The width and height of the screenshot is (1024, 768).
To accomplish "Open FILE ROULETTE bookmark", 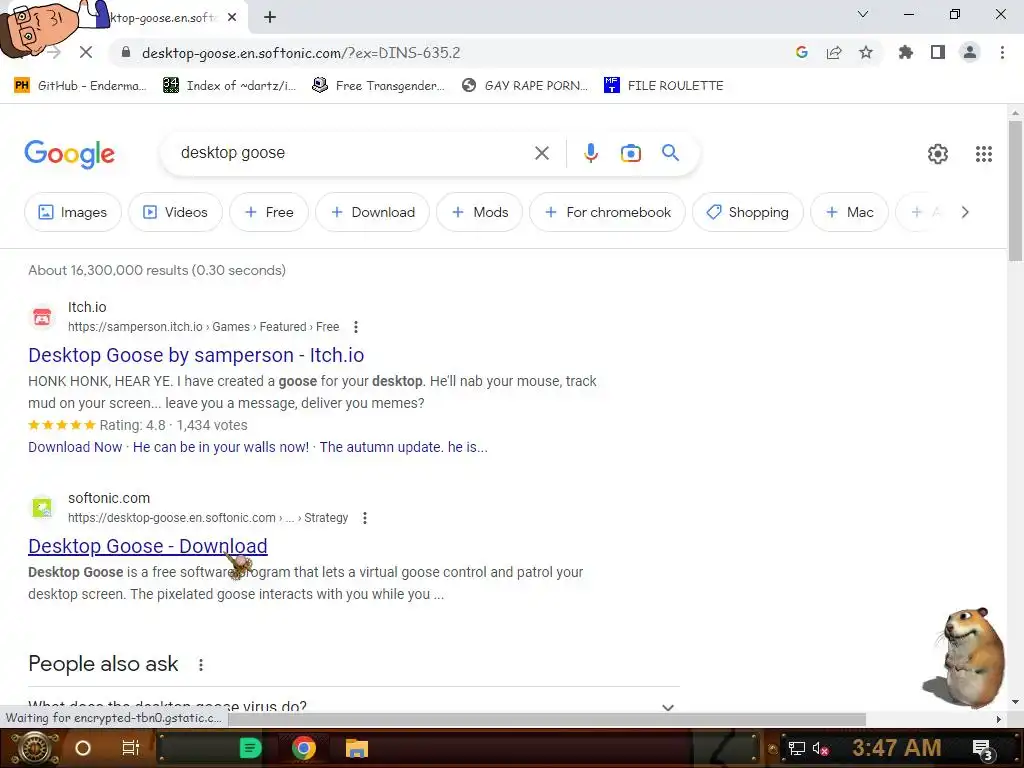I will 664,86.
